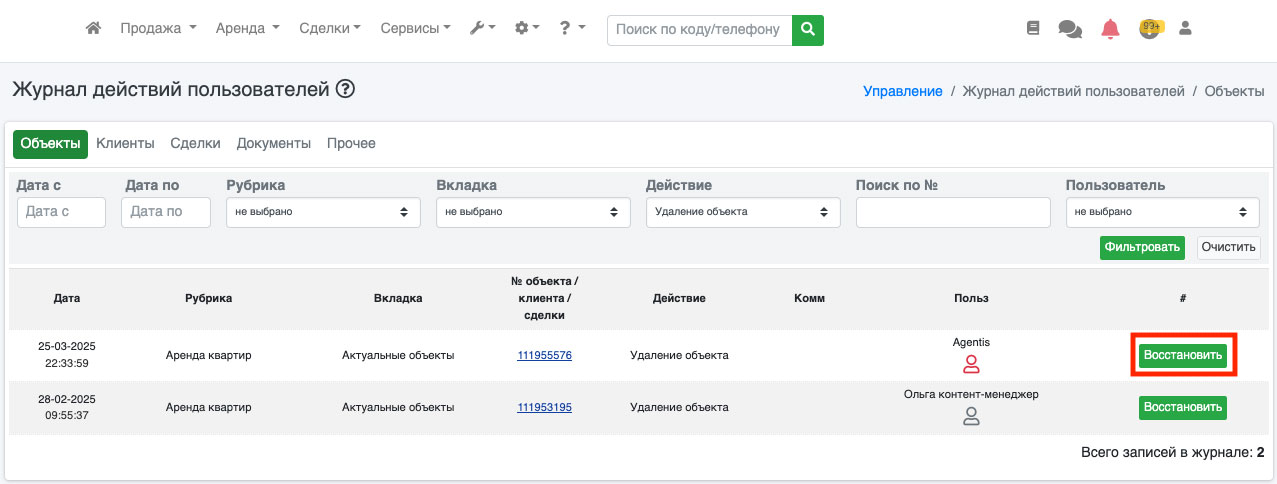Click the Дата с input field
Screen dimensions: 1277x484
tap(61, 212)
